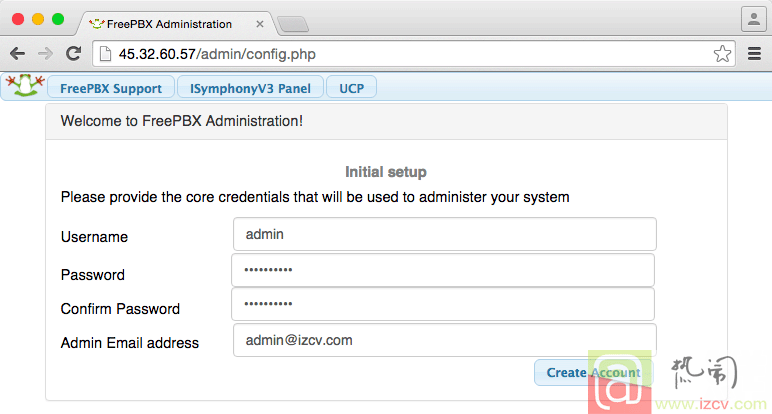
Task: Open a new browser tab
Action: click(x=293, y=24)
